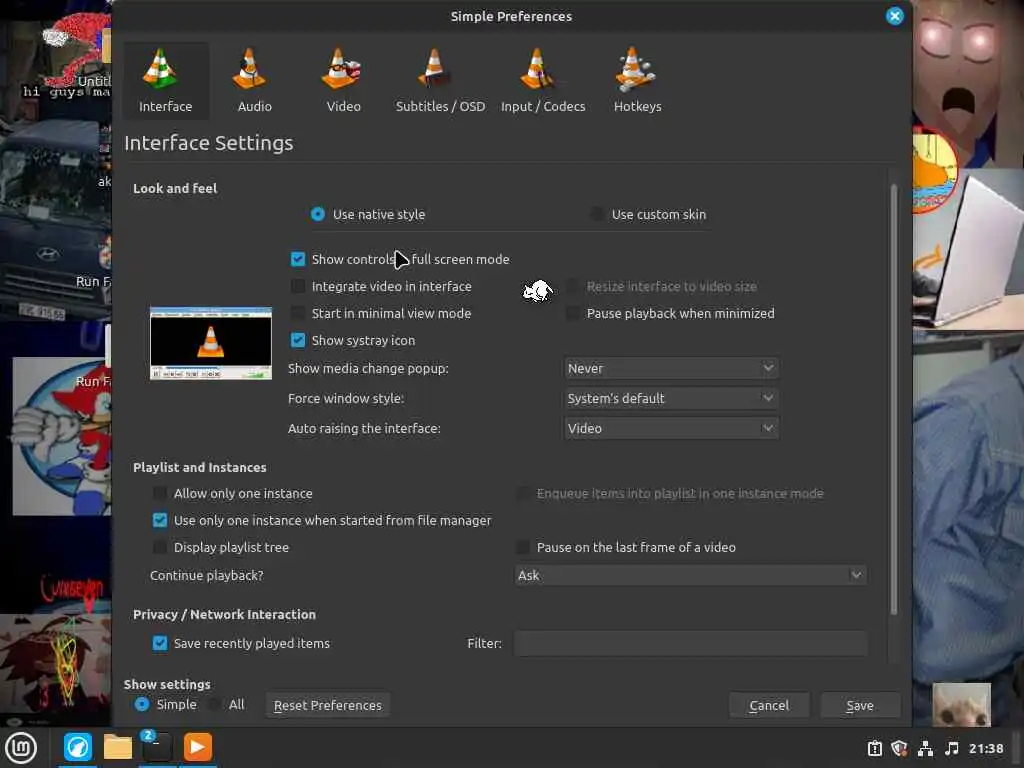Open the Video preferences tab
The height and width of the screenshot is (768, 1024).
point(344,81)
